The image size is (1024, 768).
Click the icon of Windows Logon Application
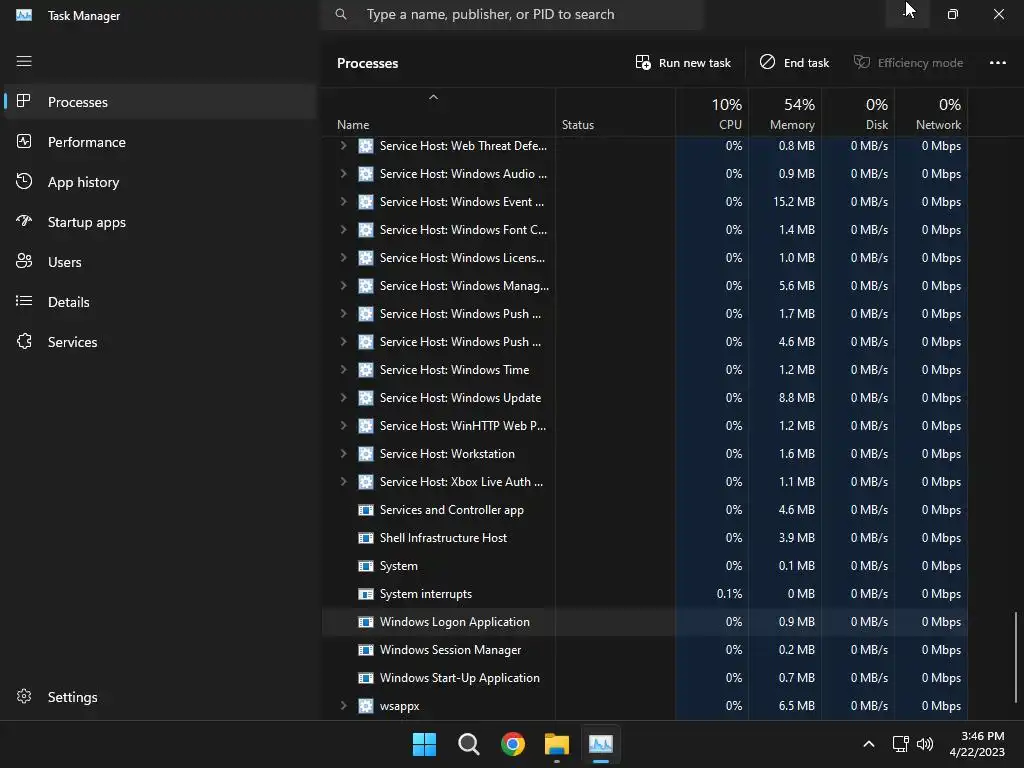click(x=366, y=622)
